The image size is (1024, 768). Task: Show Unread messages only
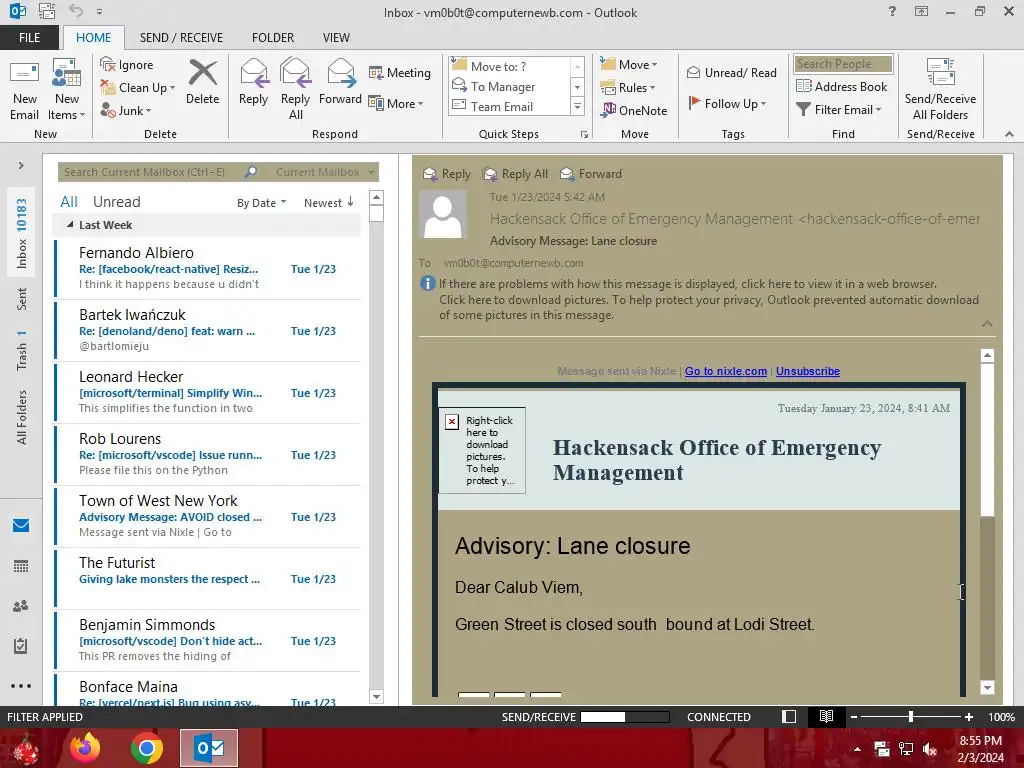(x=116, y=202)
